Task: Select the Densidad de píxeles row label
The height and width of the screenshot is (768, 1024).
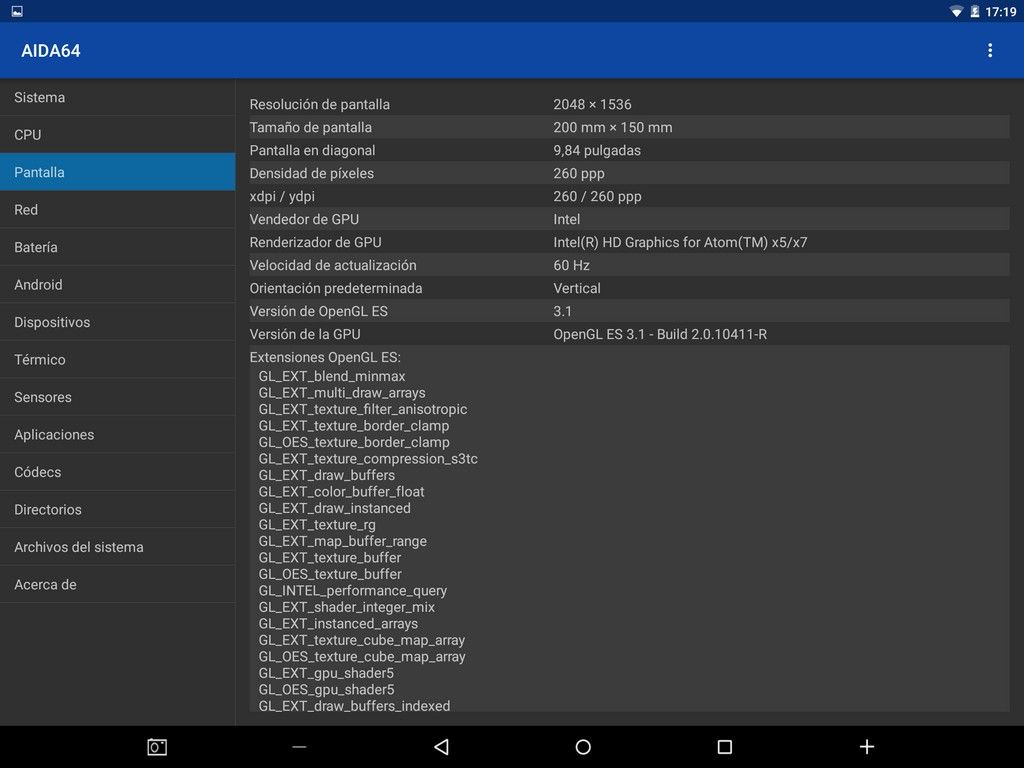Action: (312, 173)
